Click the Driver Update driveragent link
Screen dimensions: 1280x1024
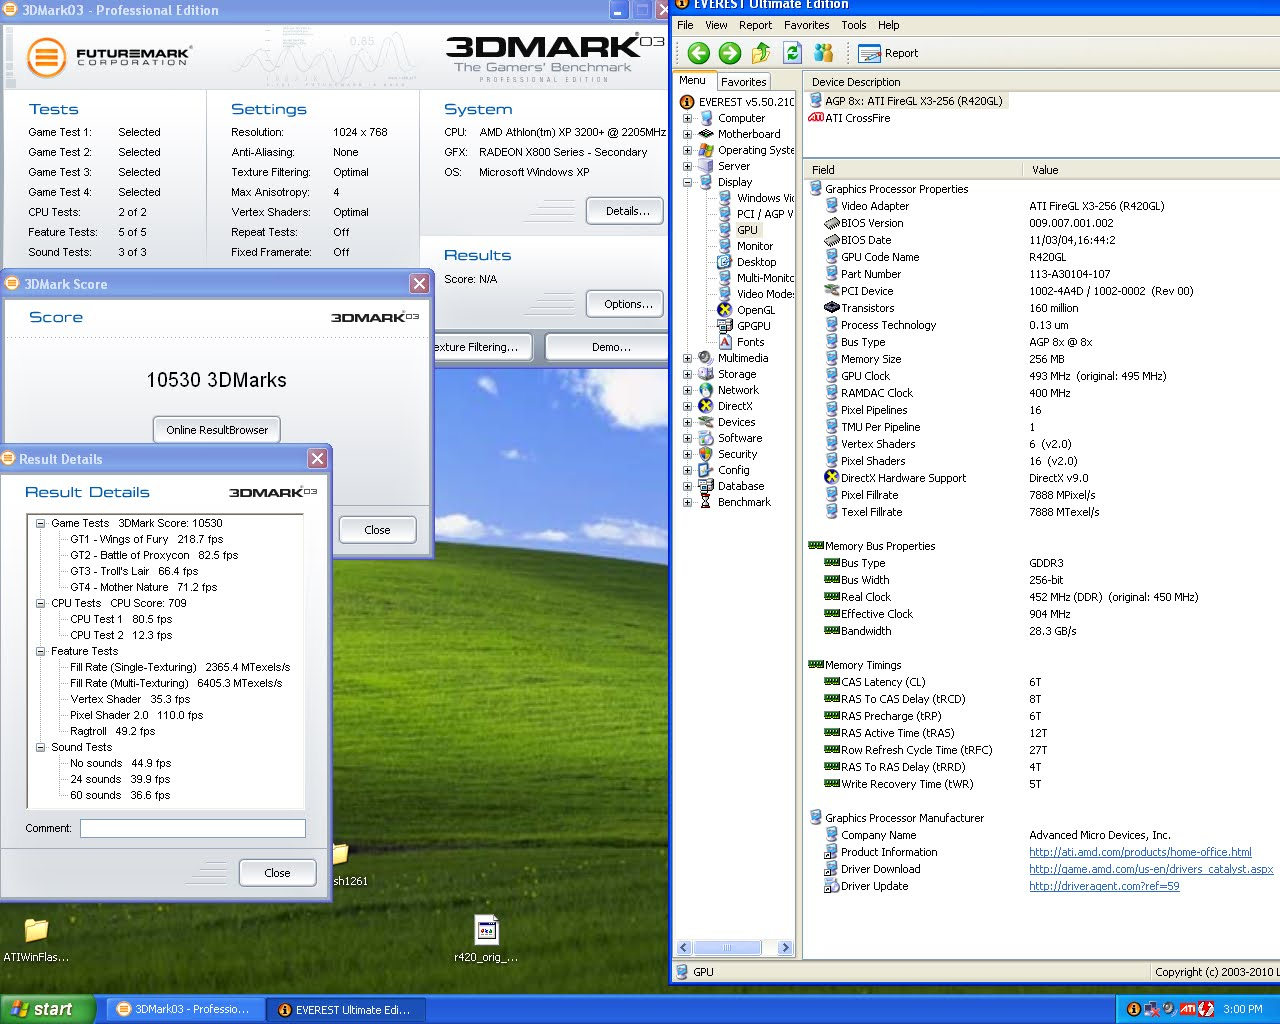1104,886
